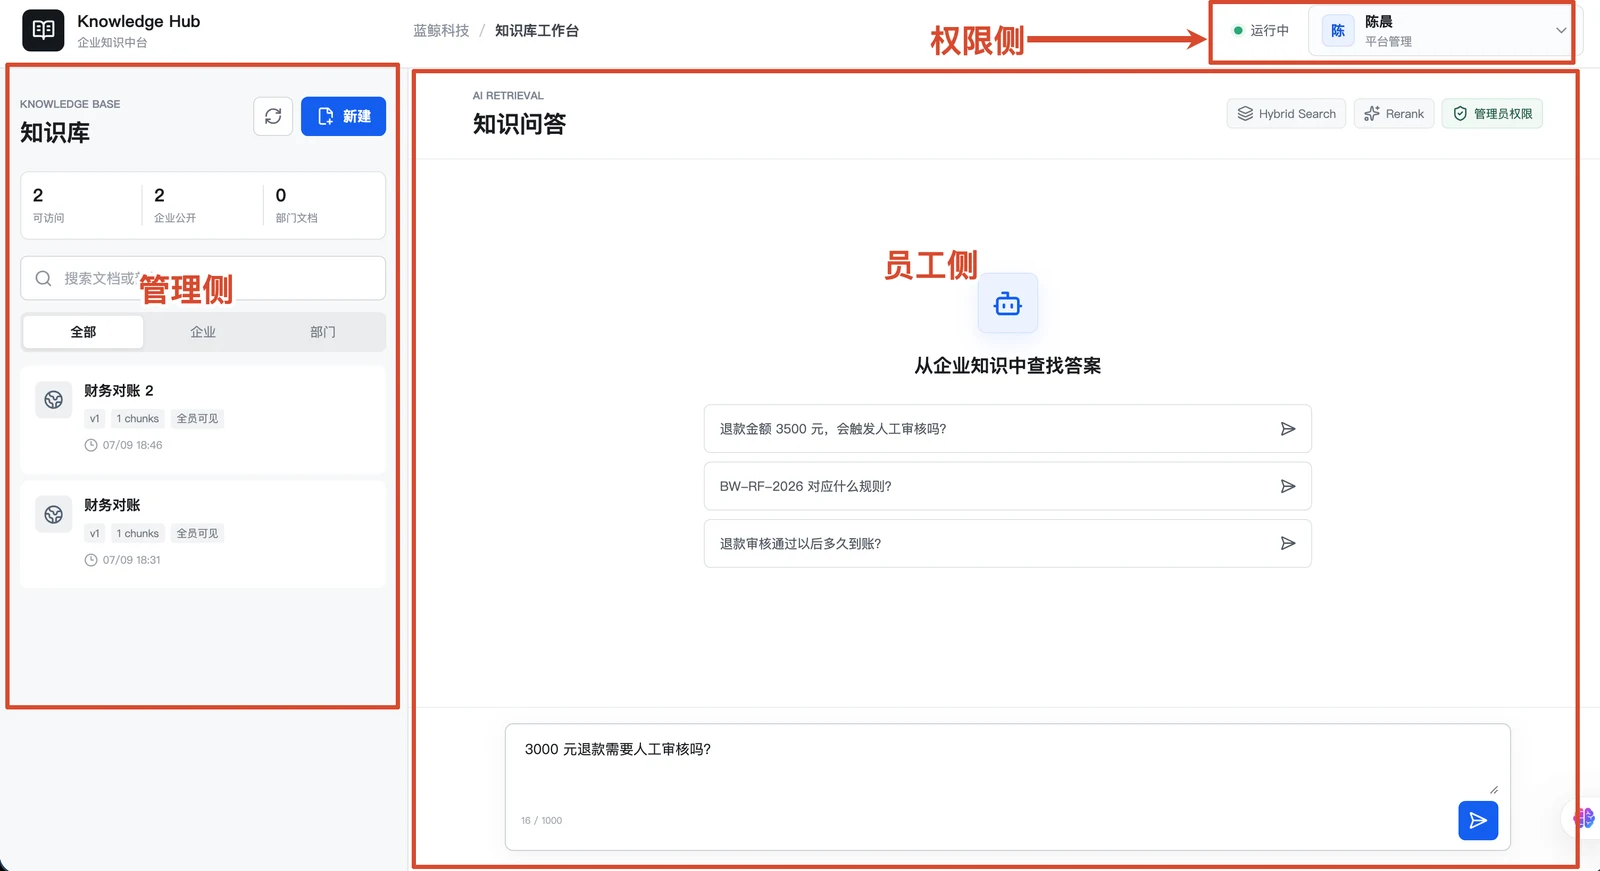Choose BW-RF-2026 对应什么规则 suggestion
Screen dimensions: 1600x871
[x=1007, y=486]
